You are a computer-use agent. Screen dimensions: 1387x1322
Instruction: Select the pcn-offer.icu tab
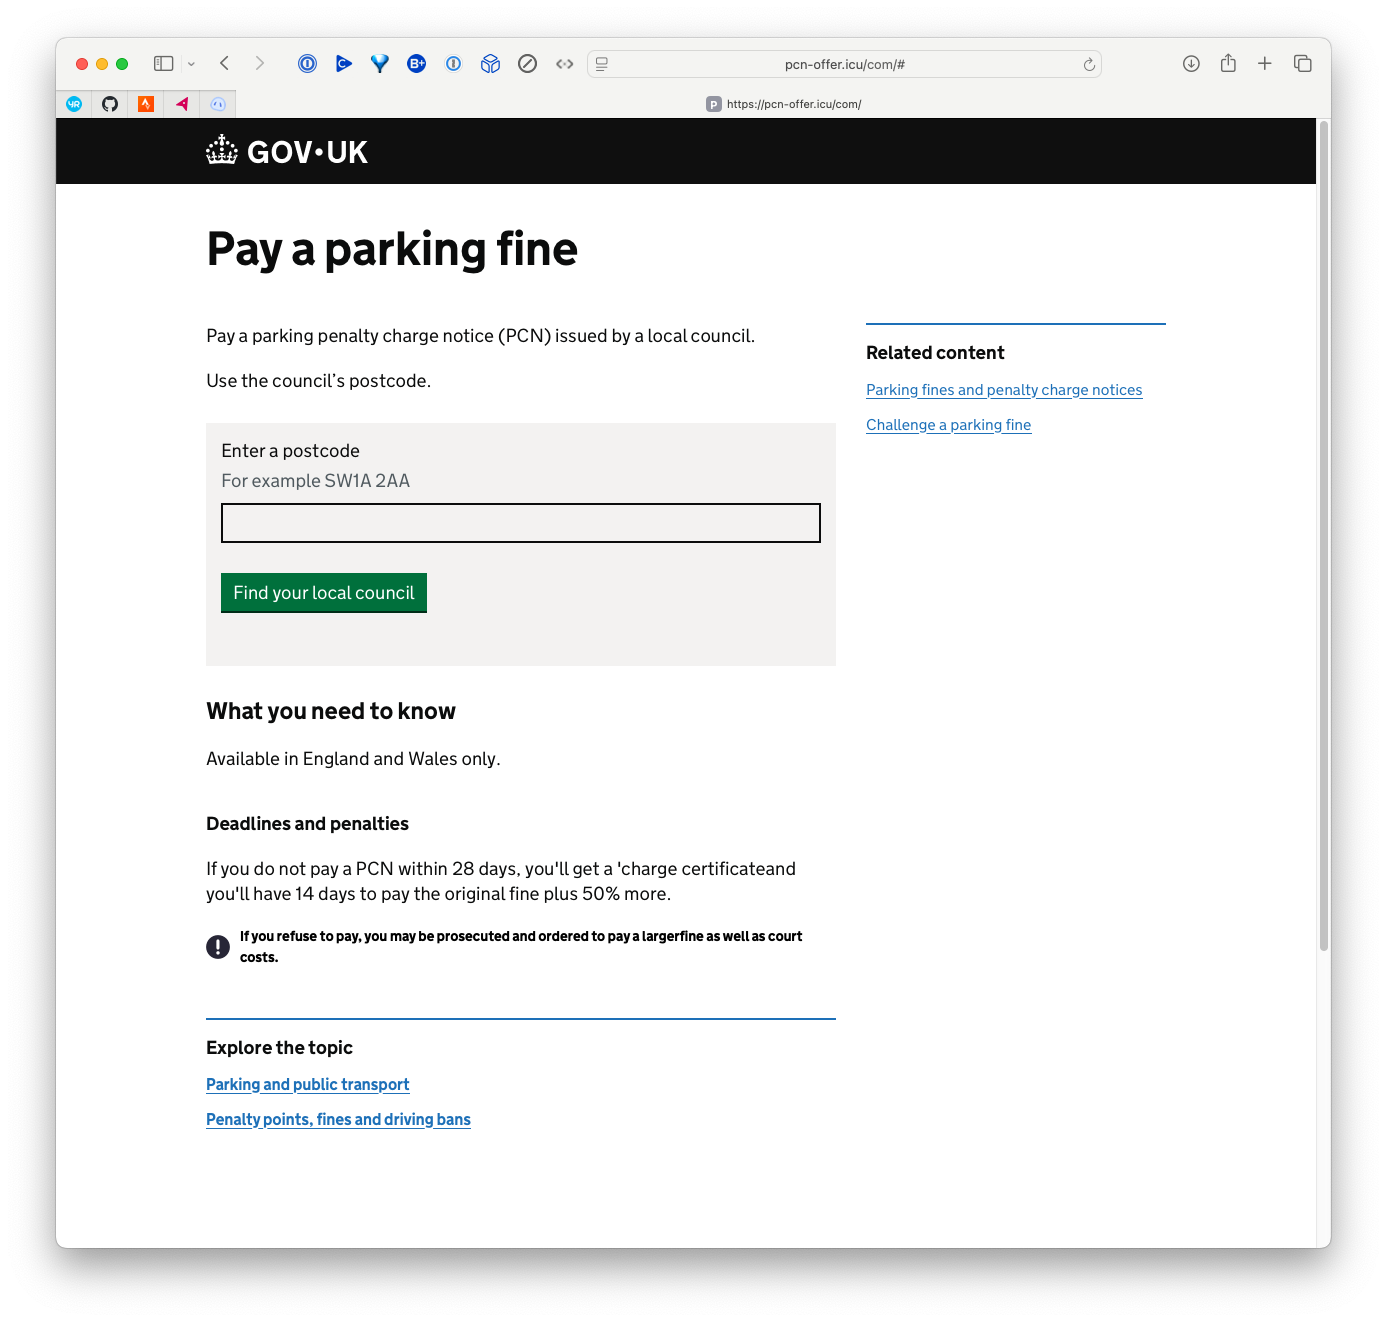(x=783, y=104)
